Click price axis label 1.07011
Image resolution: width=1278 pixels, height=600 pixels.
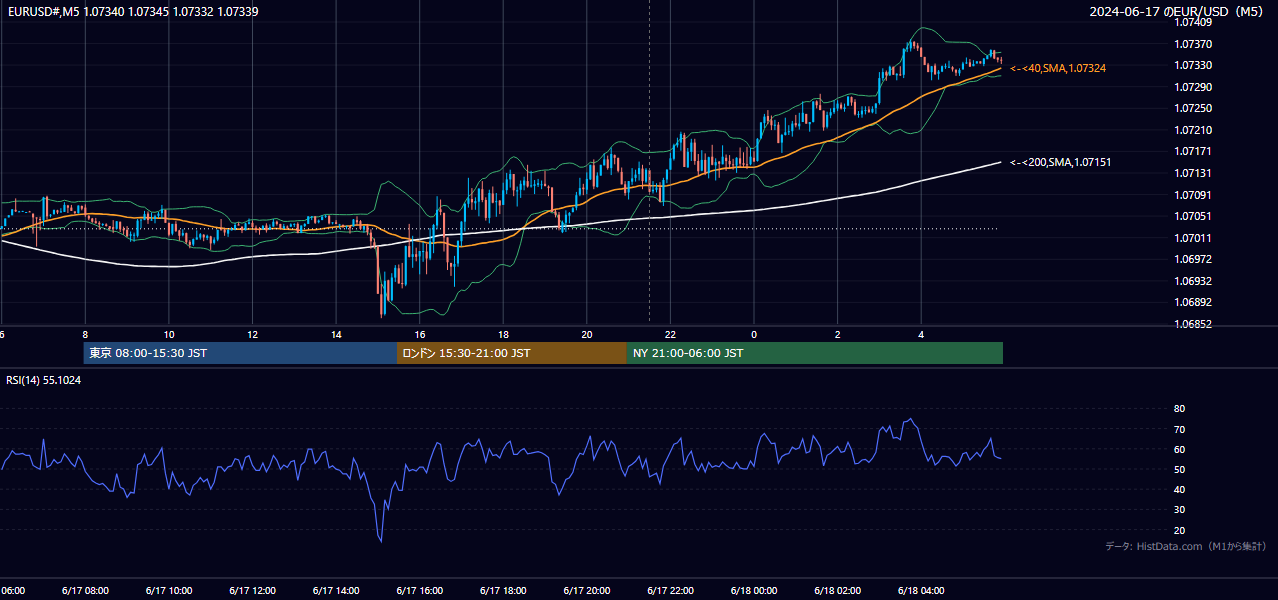1192,238
